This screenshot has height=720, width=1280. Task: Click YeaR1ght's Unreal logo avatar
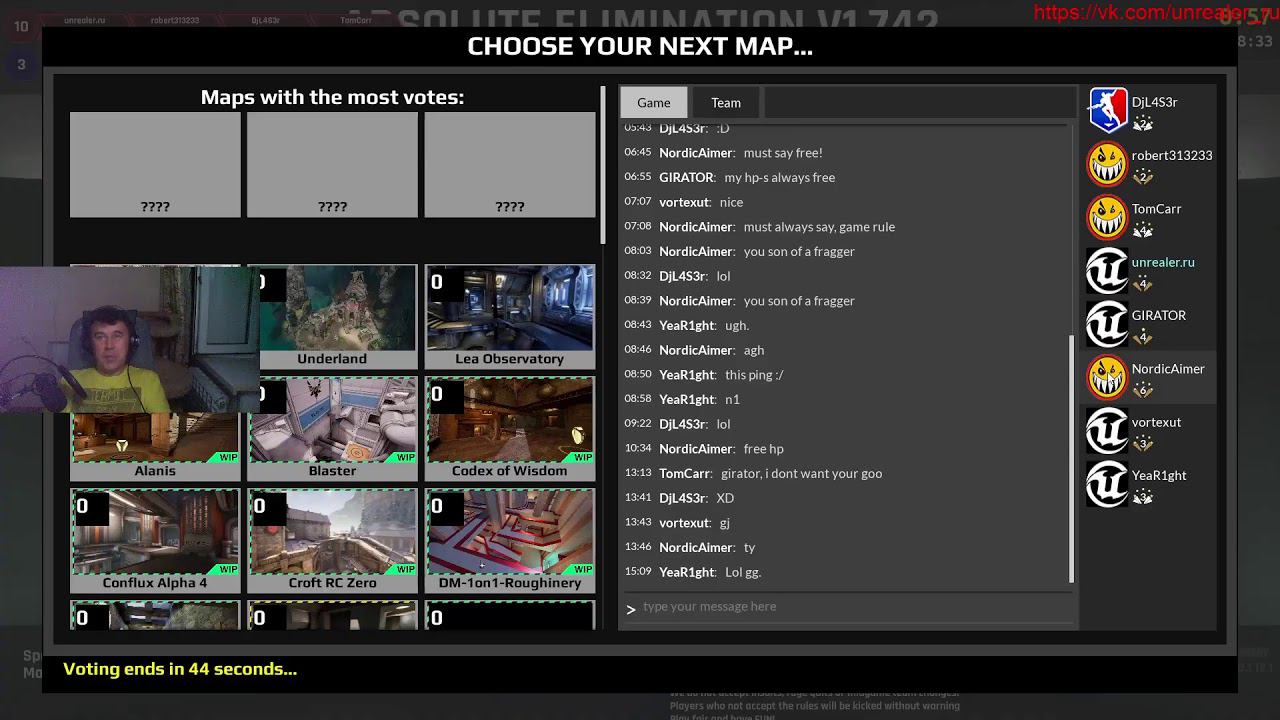1107,483
